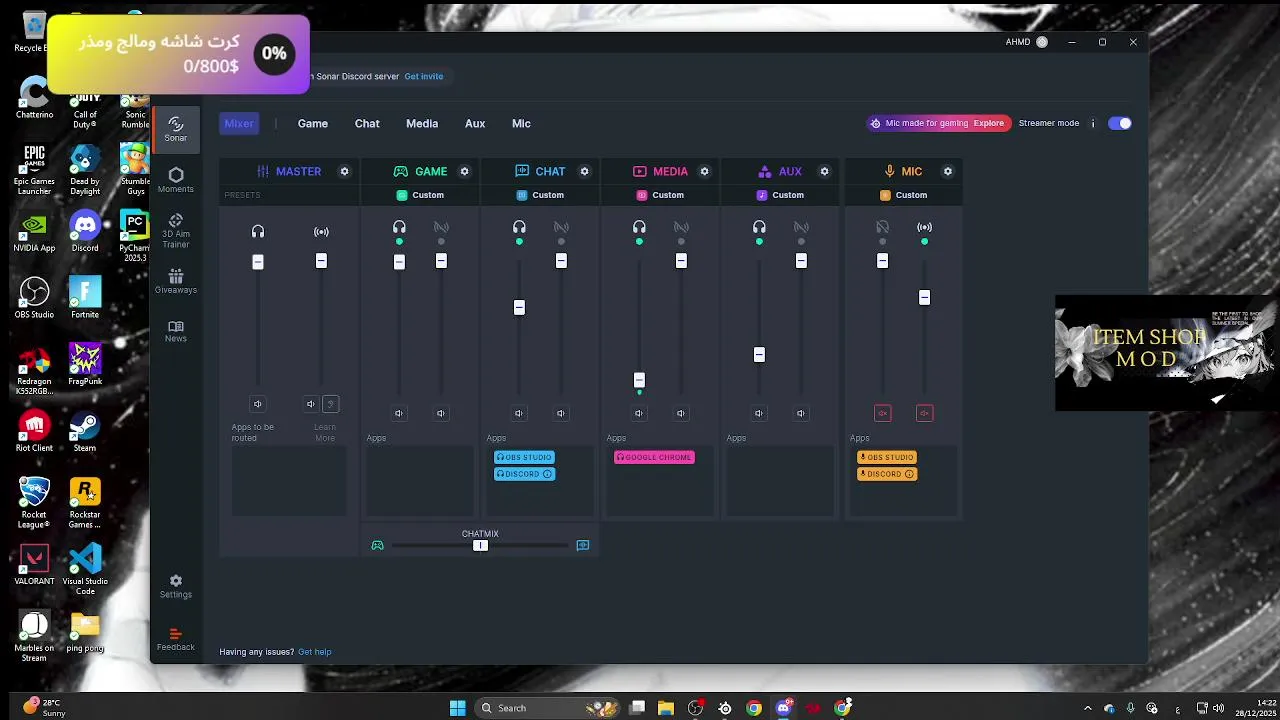Open the CHAT Custom preset dropdown
The image size is (1280, 720).
540,195
